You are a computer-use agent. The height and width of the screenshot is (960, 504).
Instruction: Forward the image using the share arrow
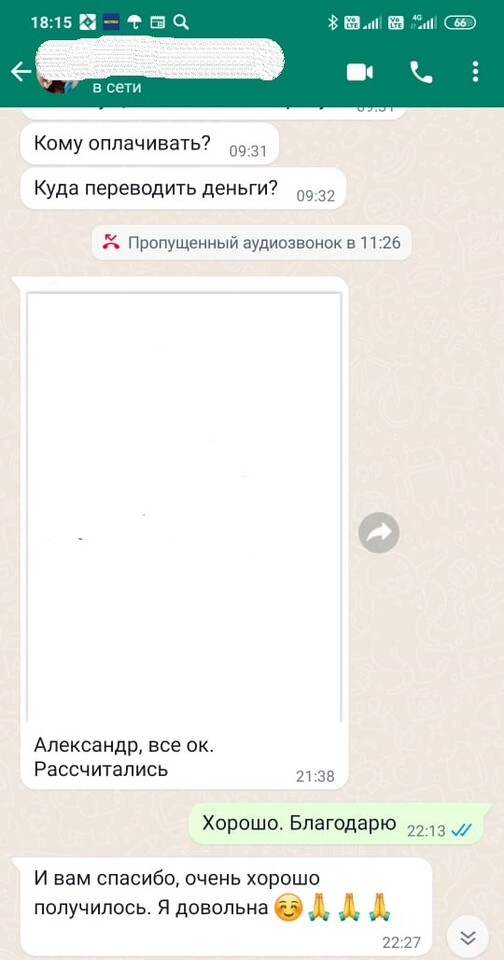click(378, 533)
